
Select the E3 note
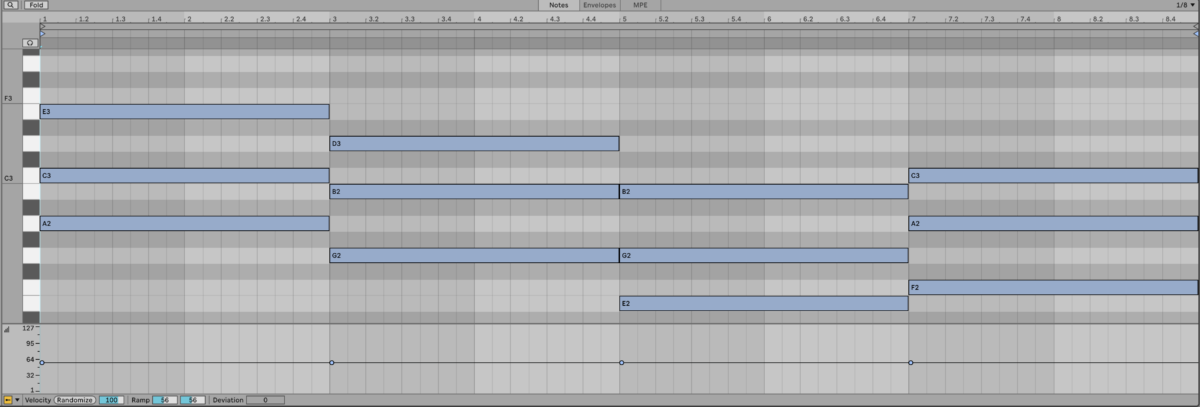pos(184,112)
